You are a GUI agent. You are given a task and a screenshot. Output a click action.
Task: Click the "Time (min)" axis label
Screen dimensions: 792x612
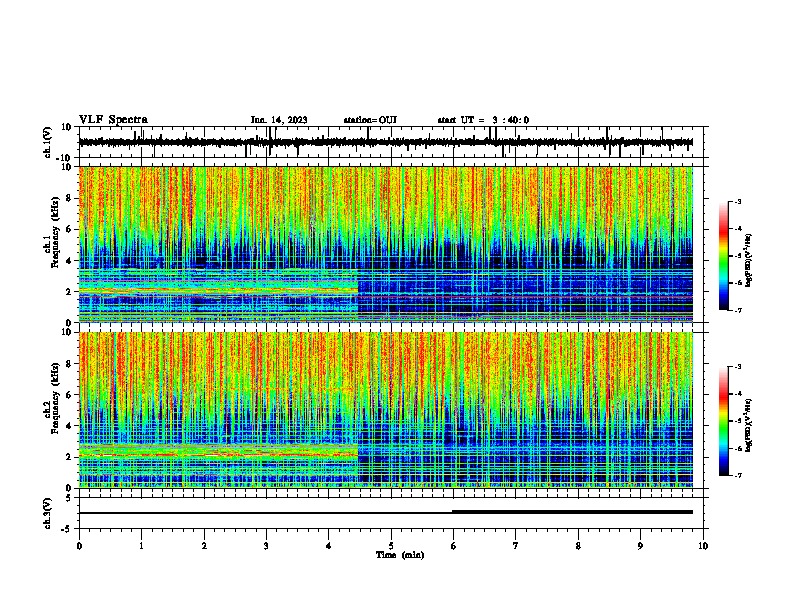[x=400, y=555]
